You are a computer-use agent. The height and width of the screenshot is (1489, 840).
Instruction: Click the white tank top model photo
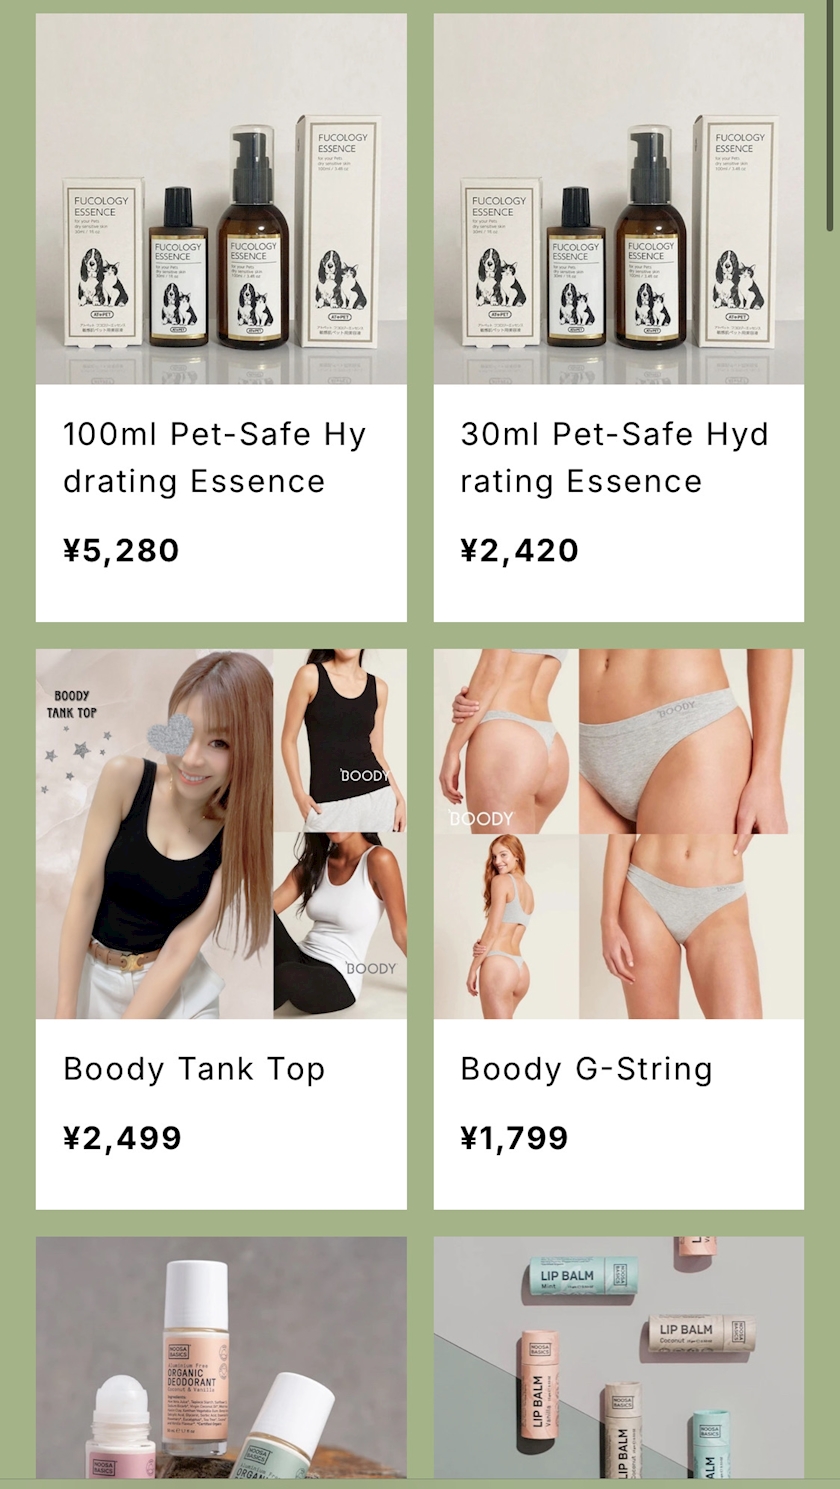(x=340, y=926)
